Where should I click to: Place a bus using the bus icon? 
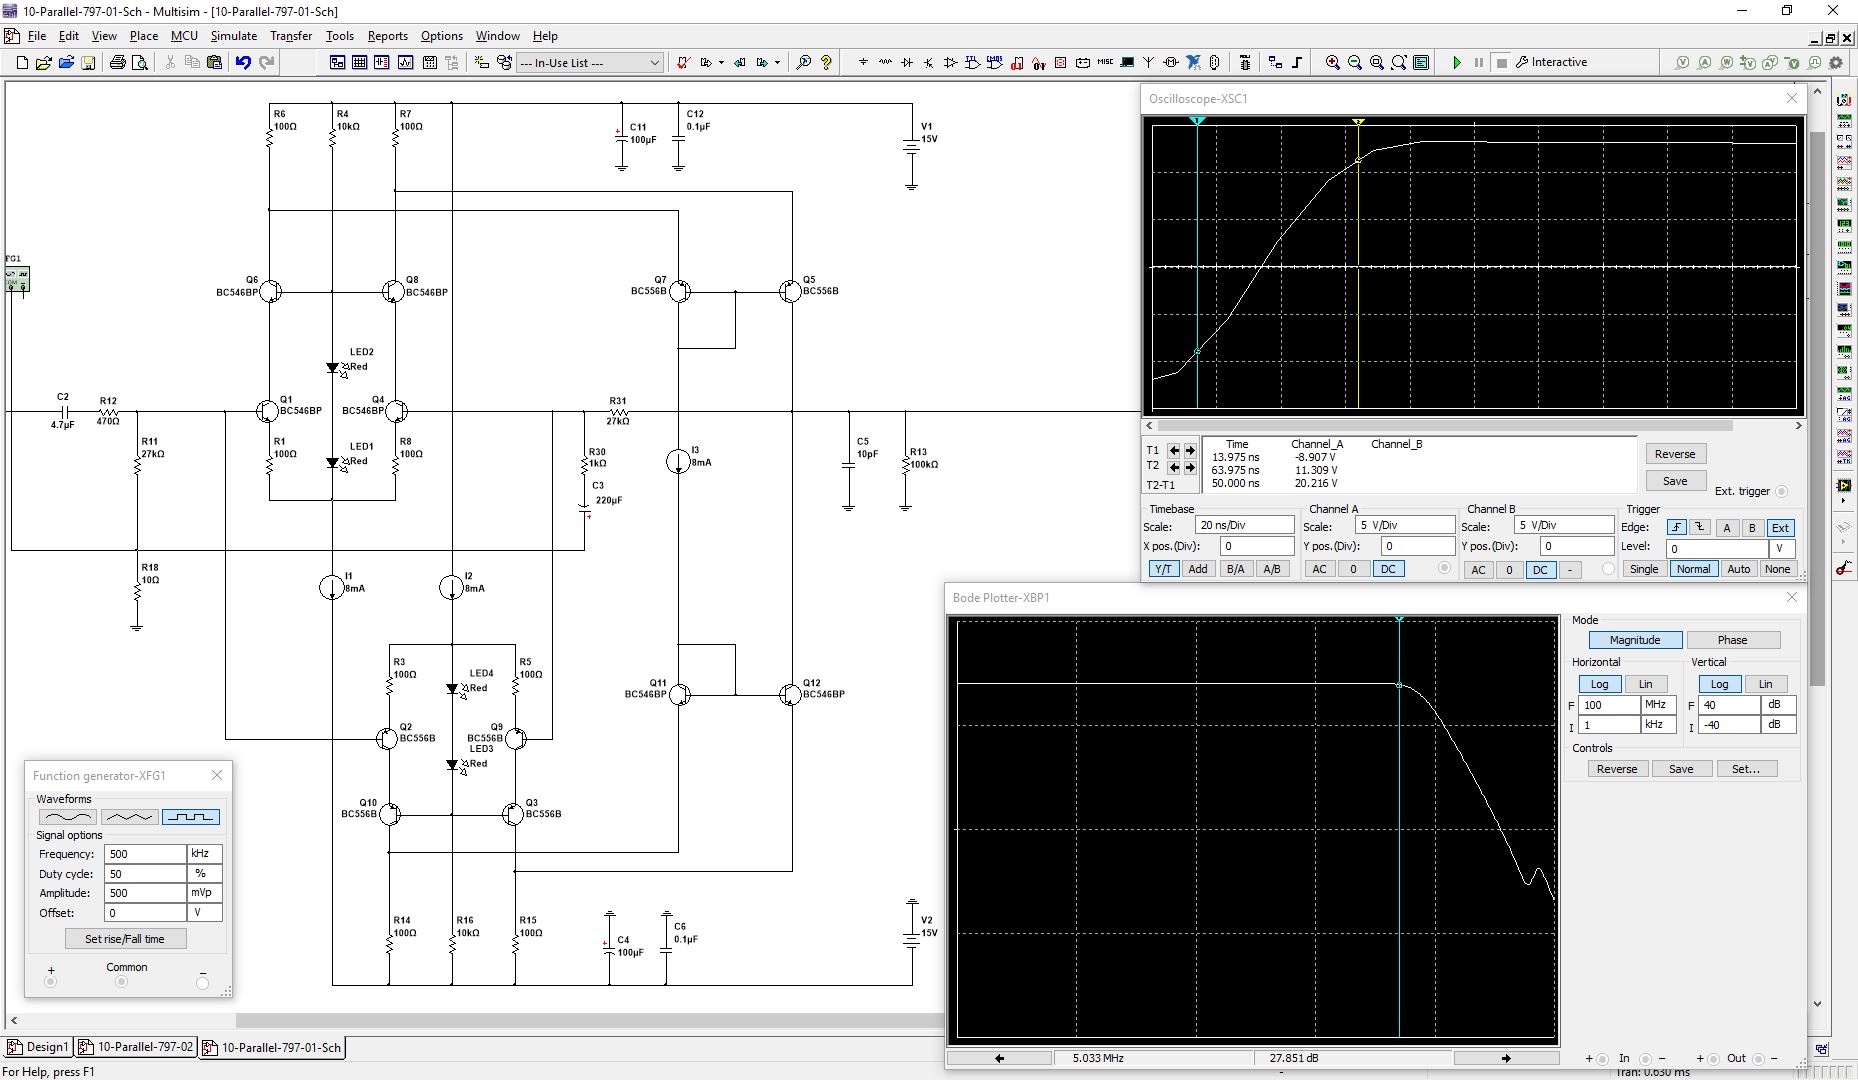pos(1297,62)
